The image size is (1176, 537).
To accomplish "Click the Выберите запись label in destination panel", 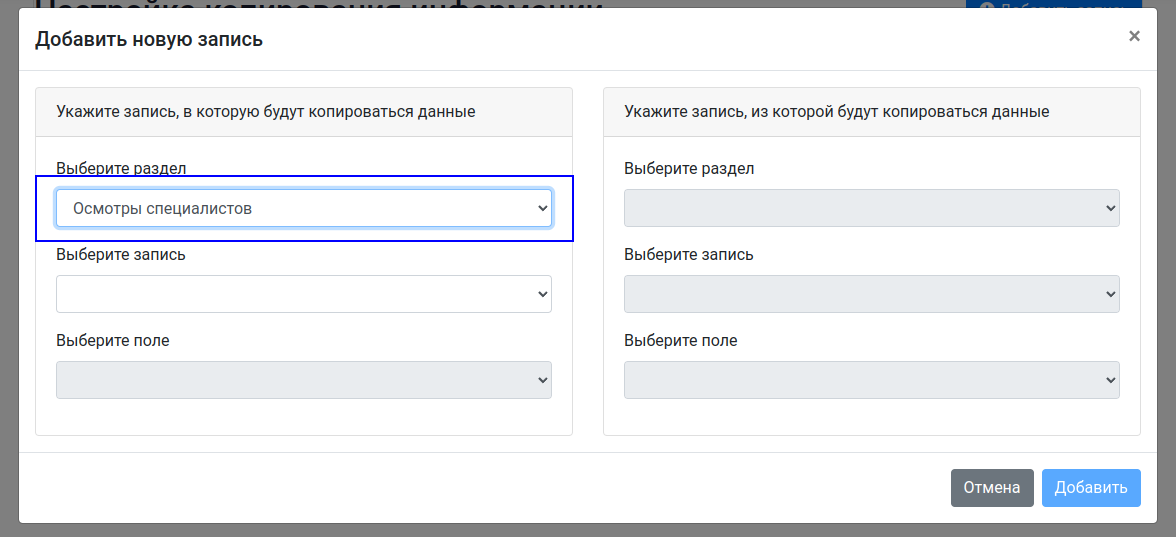I will tap(121, 254).
